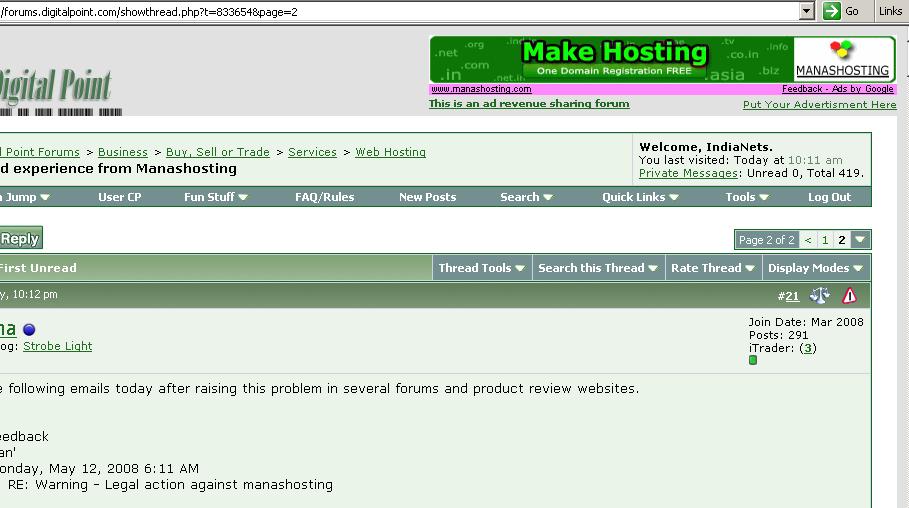Click the reputation scales icon
This screenshot has width=909, height=508.
point(820,296)
